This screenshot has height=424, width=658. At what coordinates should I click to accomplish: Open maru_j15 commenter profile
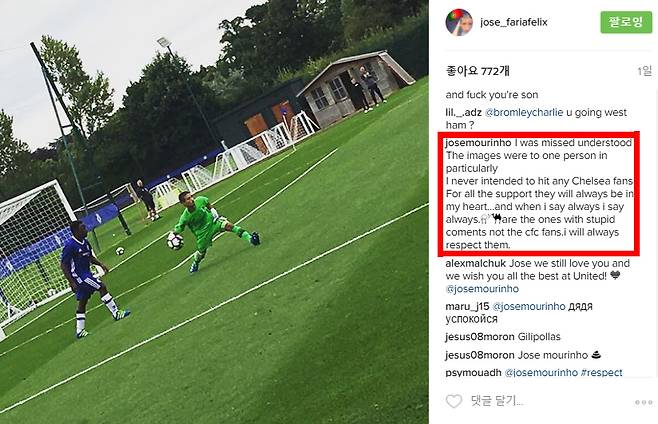click(x=467, y=306)
